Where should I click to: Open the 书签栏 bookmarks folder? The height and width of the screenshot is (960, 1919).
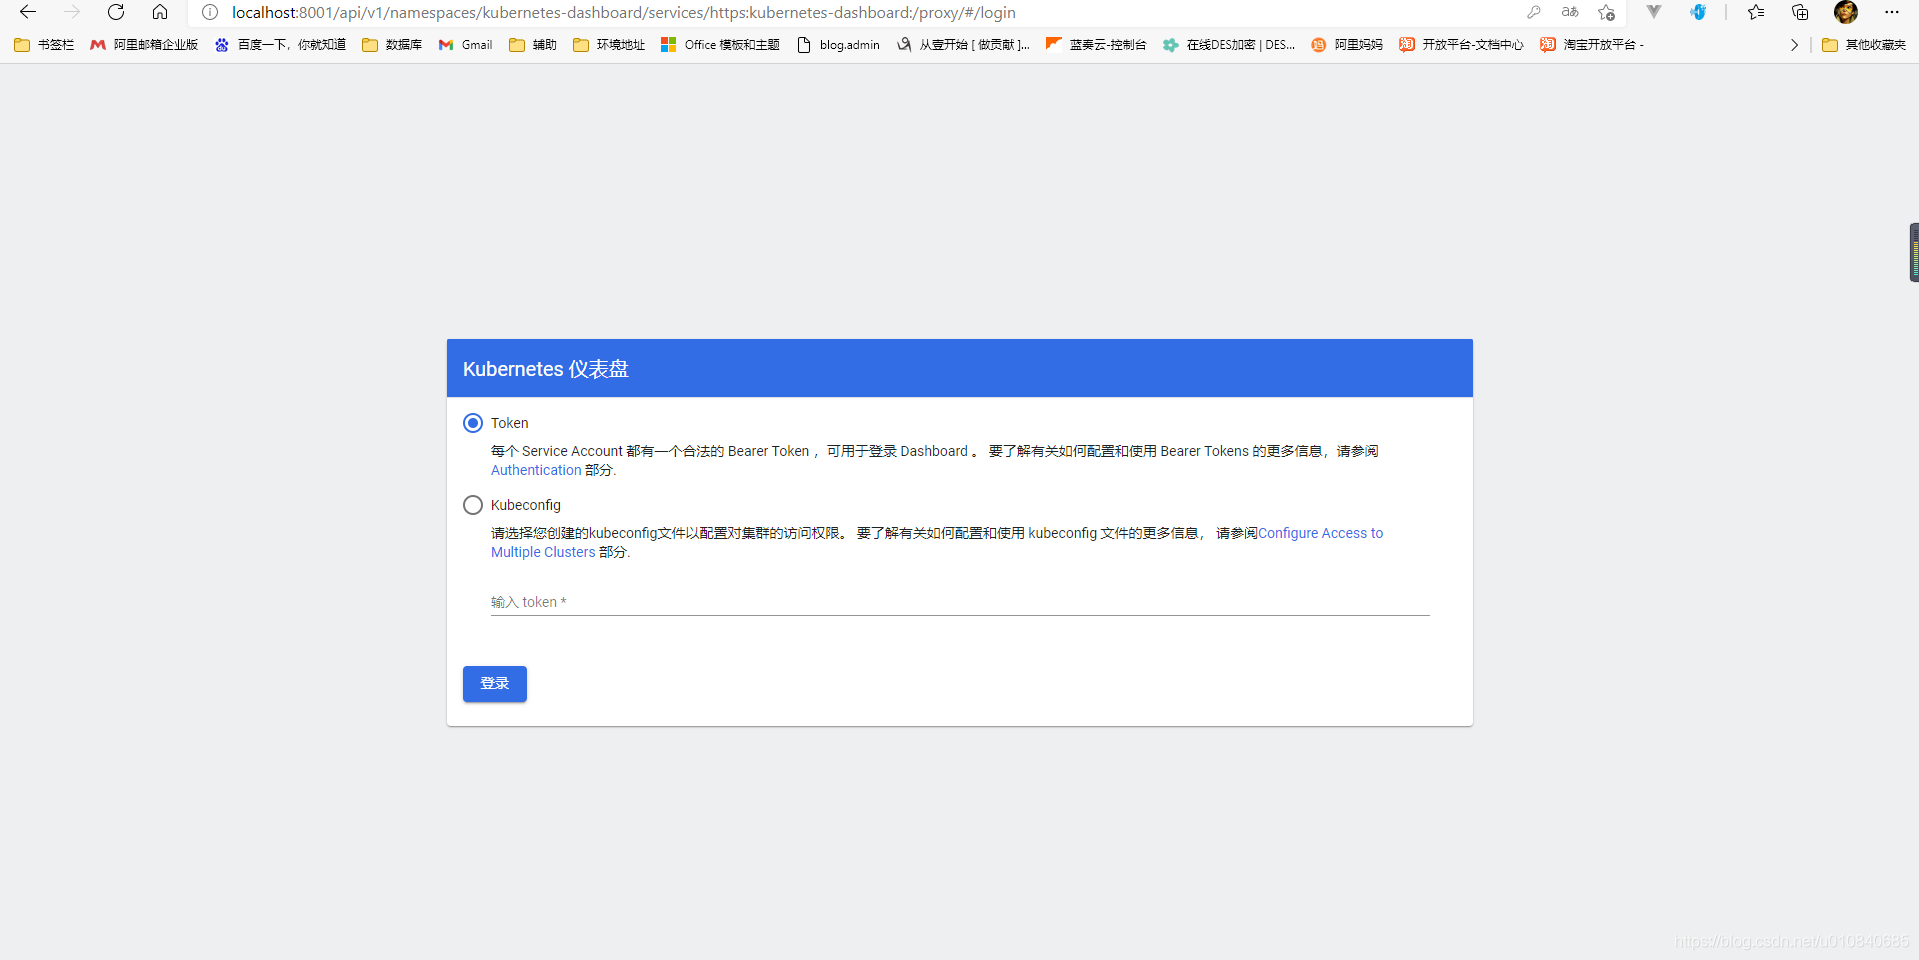[x=44, y=44]
